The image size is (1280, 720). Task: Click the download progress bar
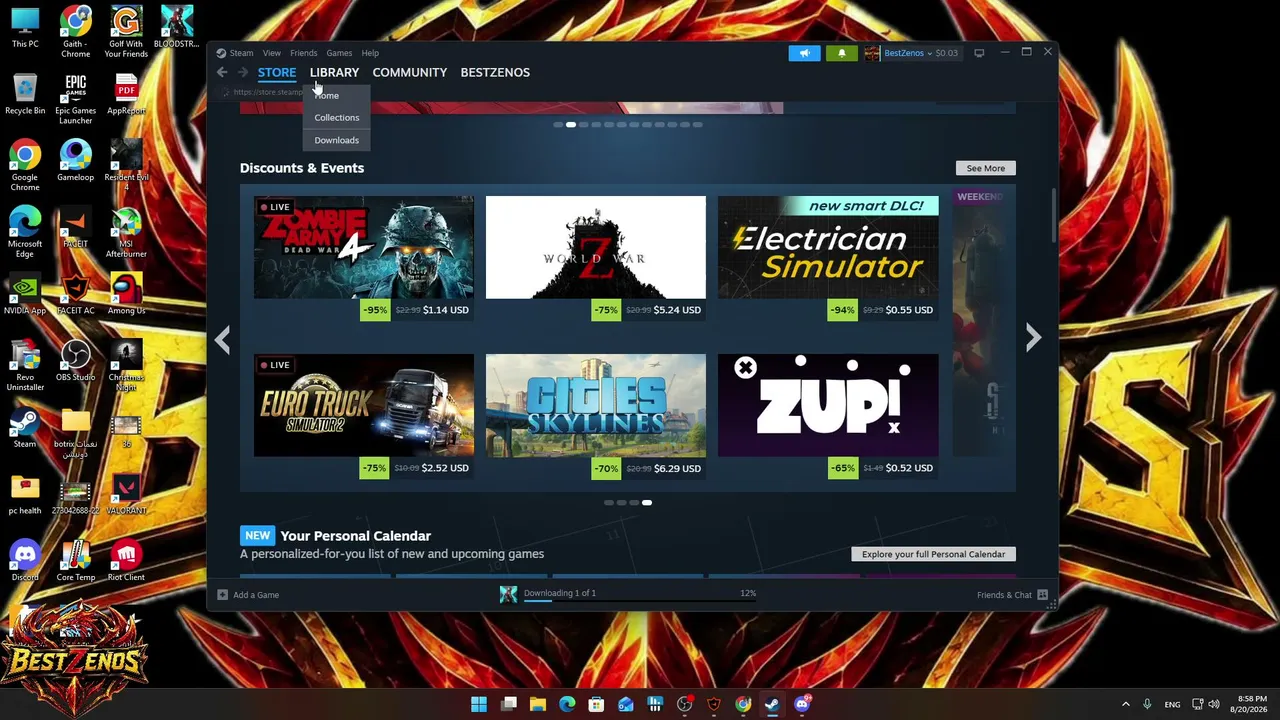640,602
